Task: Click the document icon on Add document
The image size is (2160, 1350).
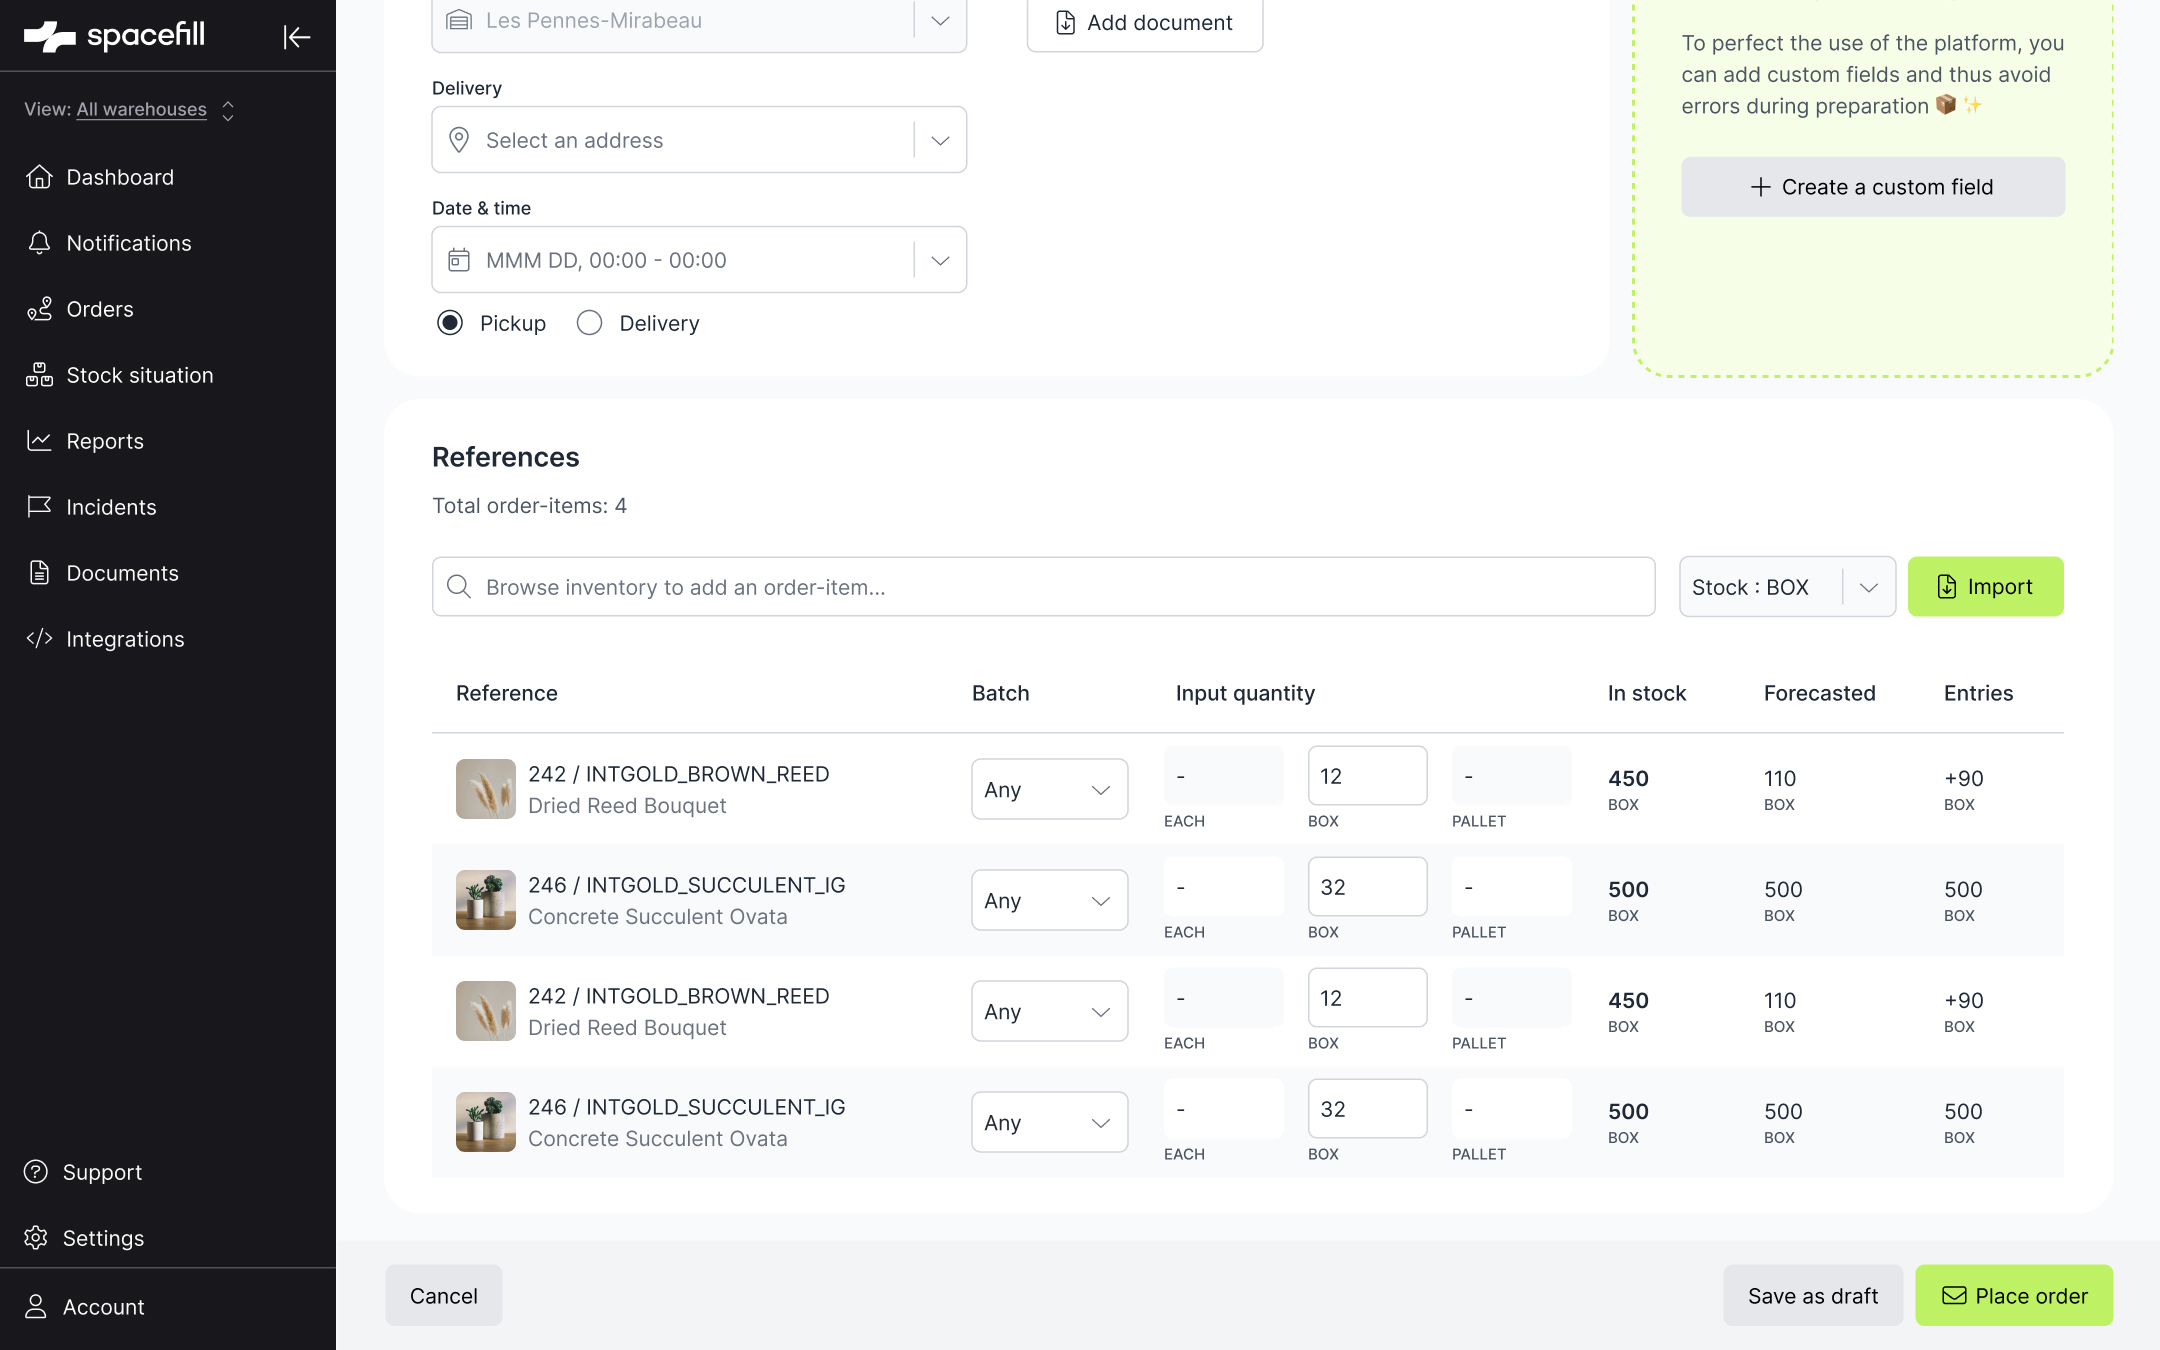Action: (1066, 22)
